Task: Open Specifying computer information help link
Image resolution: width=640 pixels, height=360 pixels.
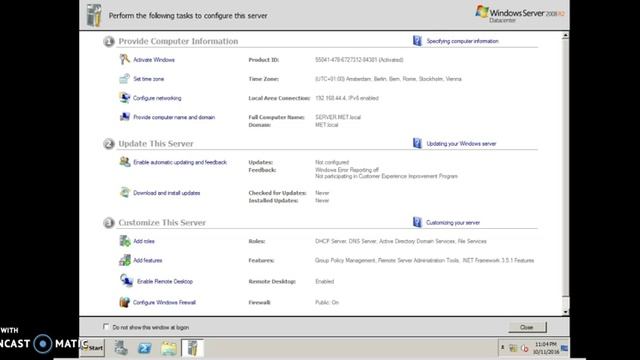Action: pos(462,41)
